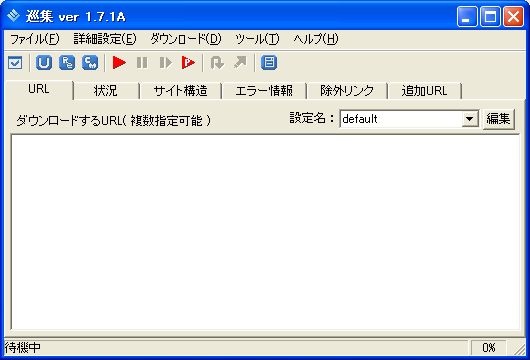Click the red play icon with P
The height and width of the screenshot is (360, 530).
pos(188,63)
